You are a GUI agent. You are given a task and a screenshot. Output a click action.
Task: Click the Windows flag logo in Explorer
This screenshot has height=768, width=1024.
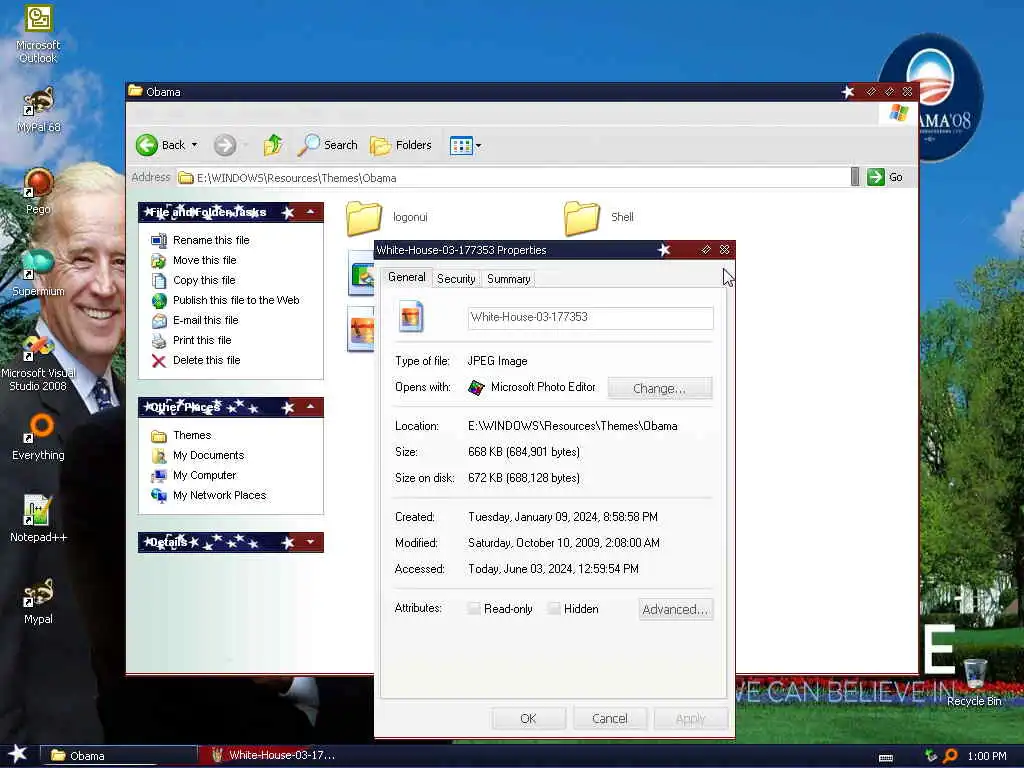click(x=899, y=112)
